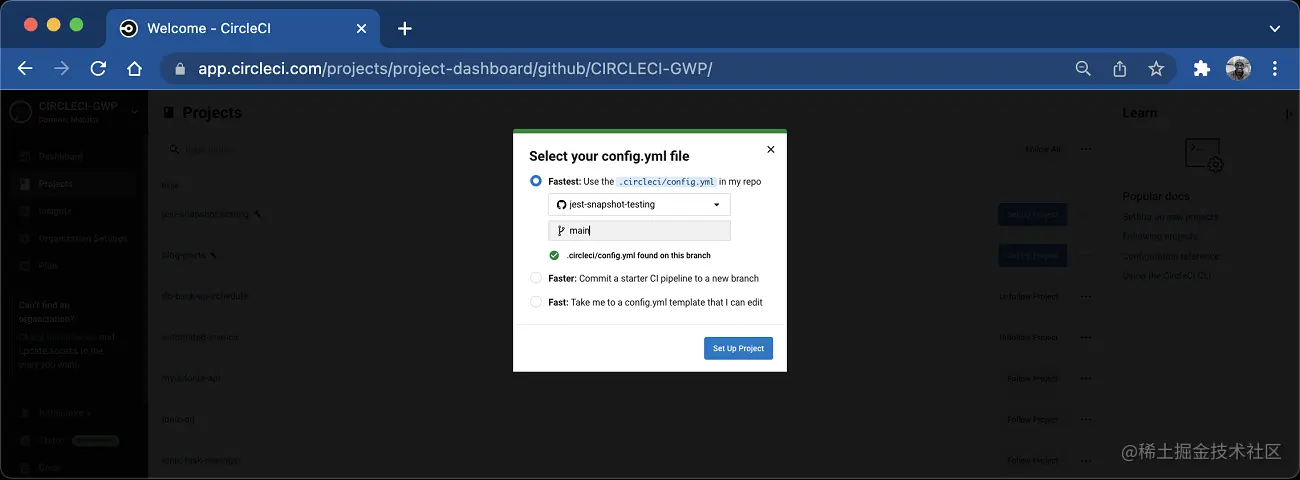Unfollow the automated-invoice project
The height and width of the screenshot is (480, 1300).
(x=1029, y=338)
